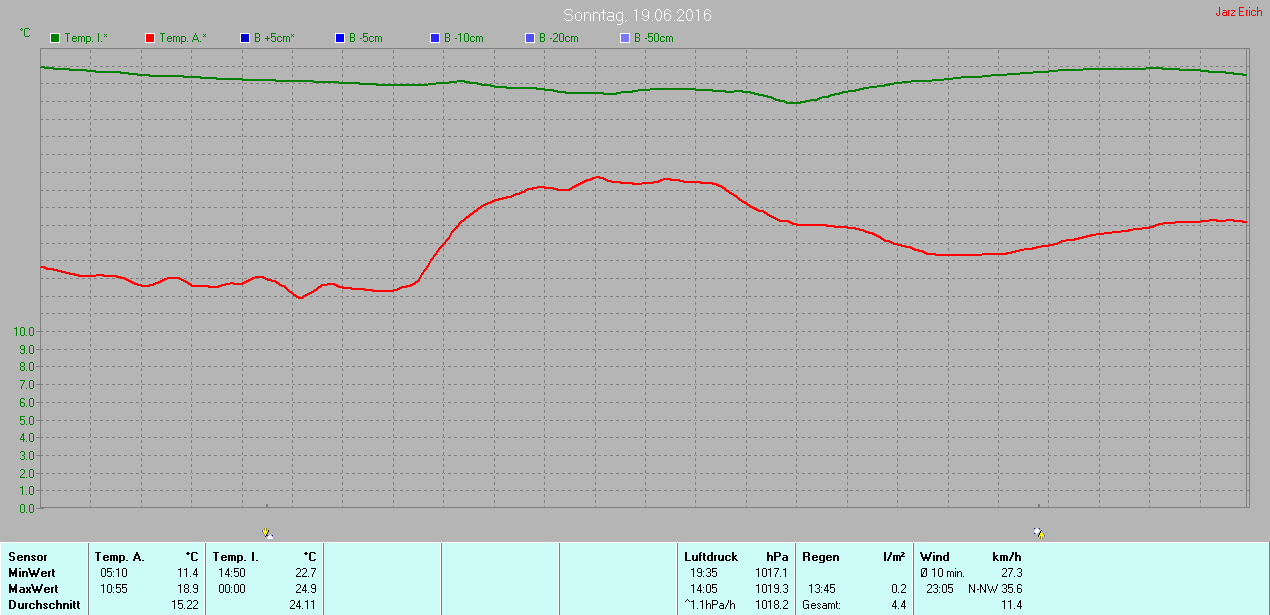Click the green Temp. I.* legend swatch
Viewport: 1270px width, 615px height.
point(56,38)
